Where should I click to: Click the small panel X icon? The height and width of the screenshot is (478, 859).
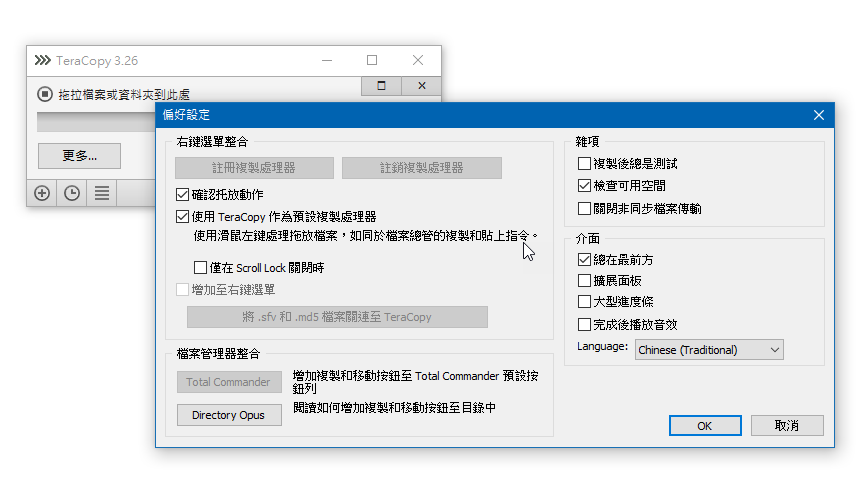[421, 86]
